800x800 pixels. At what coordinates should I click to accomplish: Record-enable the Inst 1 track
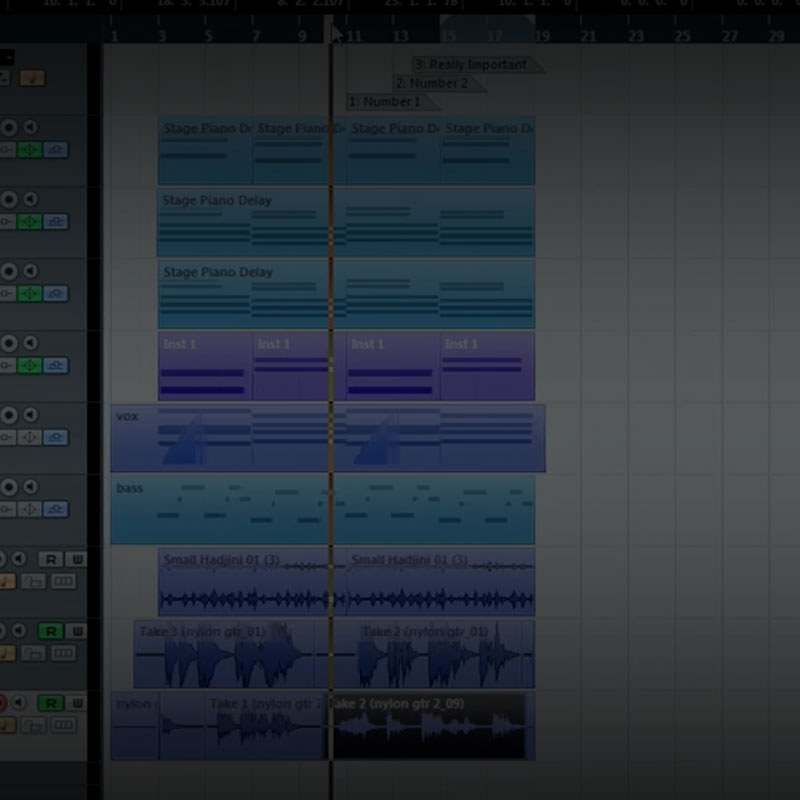[9, 343]
